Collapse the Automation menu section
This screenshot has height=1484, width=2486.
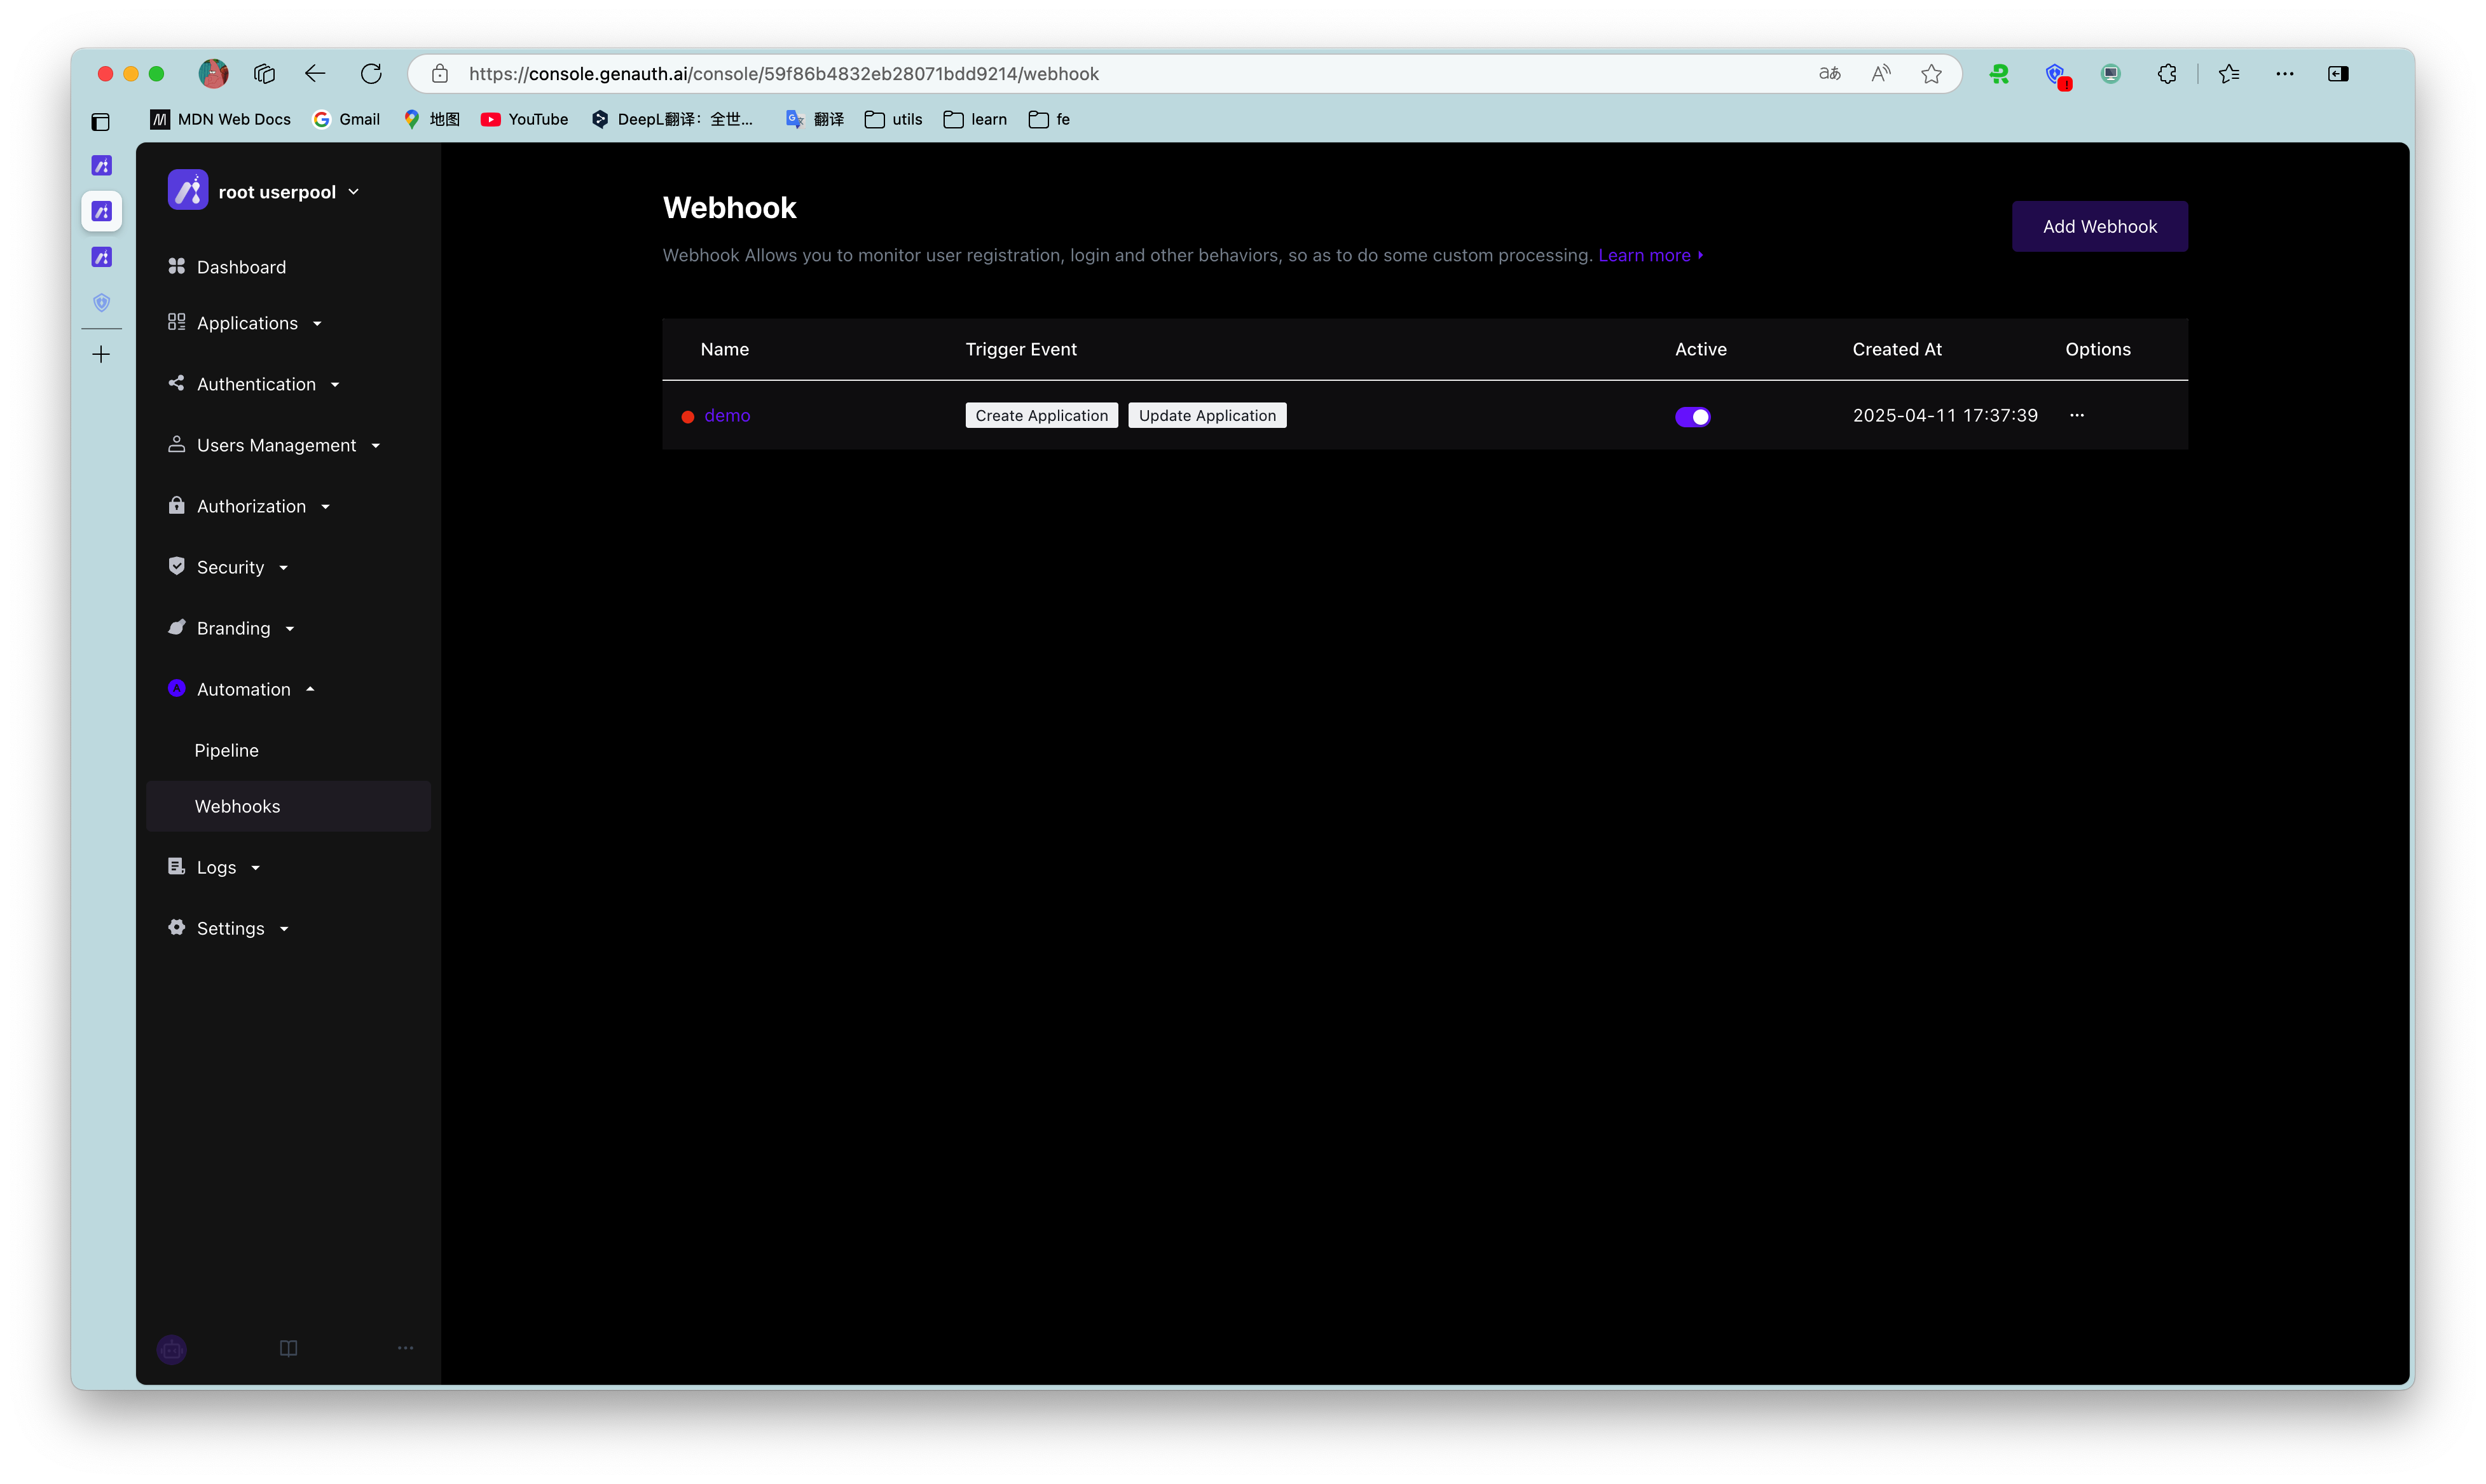[x=243, y=689]
